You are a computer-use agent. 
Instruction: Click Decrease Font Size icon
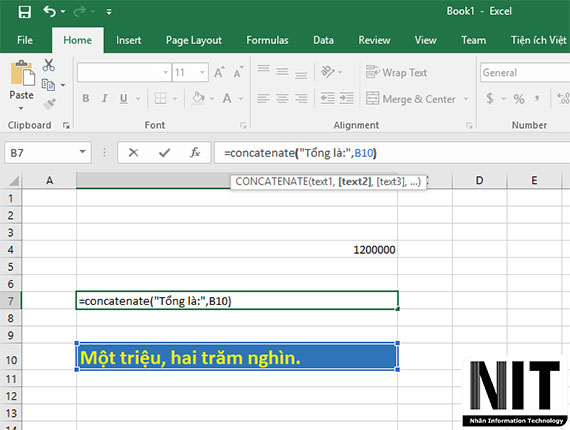coord(238,72)
